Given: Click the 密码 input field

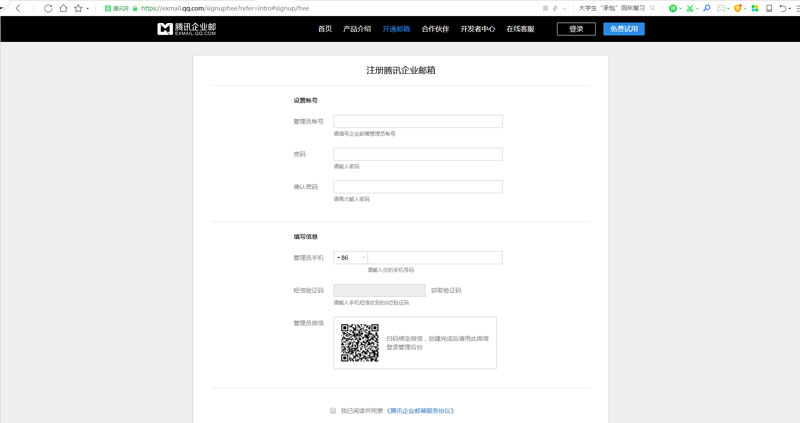Looking at the screenshot, I should (x=418, y=154).
